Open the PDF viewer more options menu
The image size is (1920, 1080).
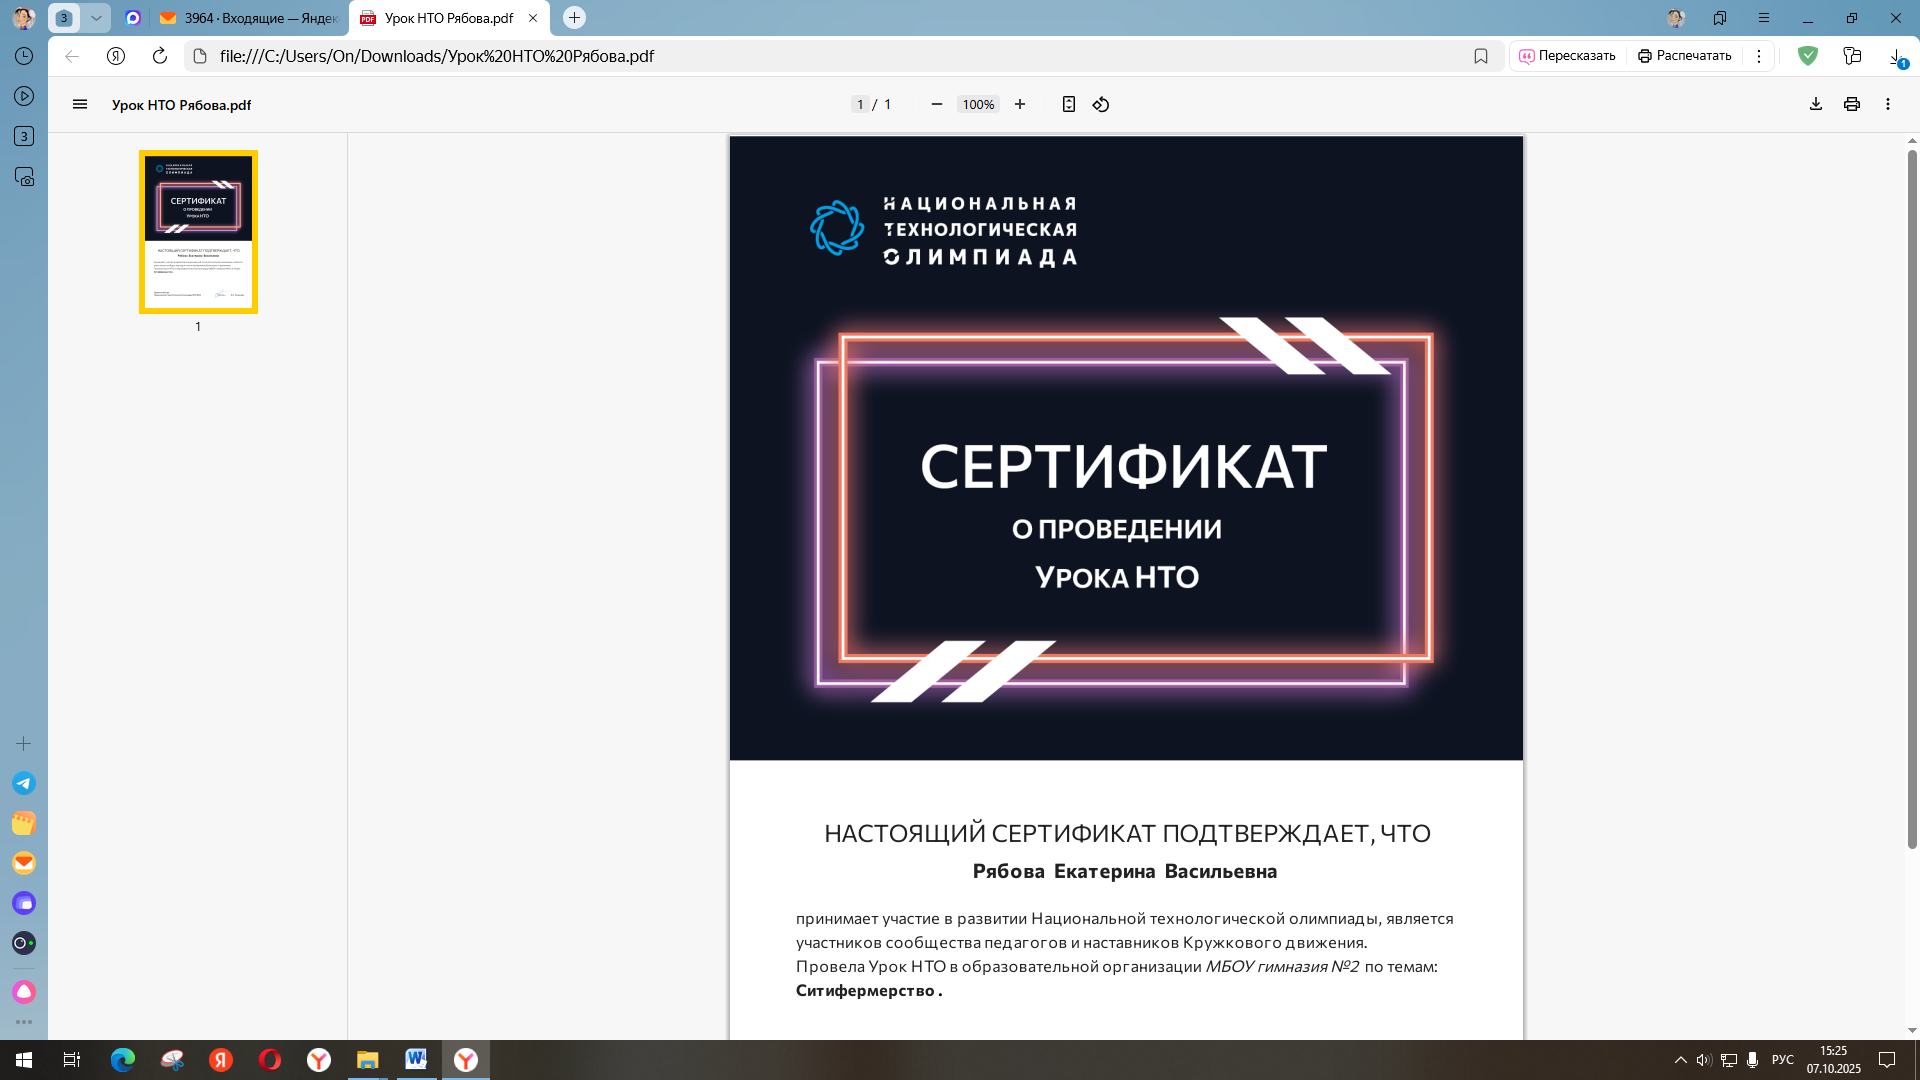[1887, 104]
